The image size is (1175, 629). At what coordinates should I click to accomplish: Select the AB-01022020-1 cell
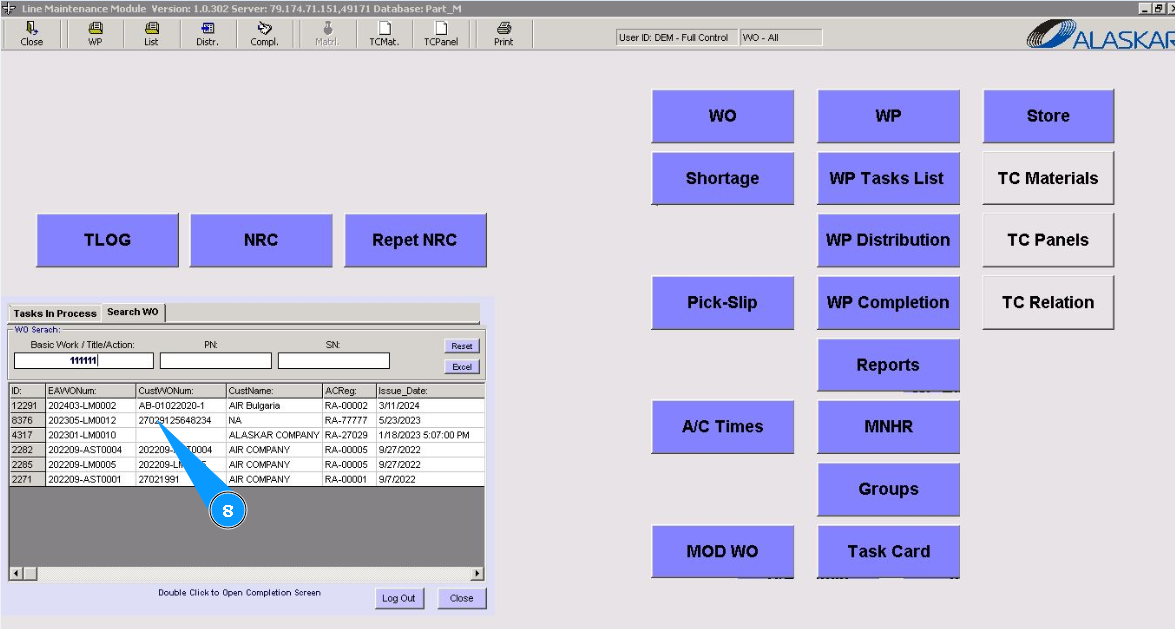coord(181,406)
